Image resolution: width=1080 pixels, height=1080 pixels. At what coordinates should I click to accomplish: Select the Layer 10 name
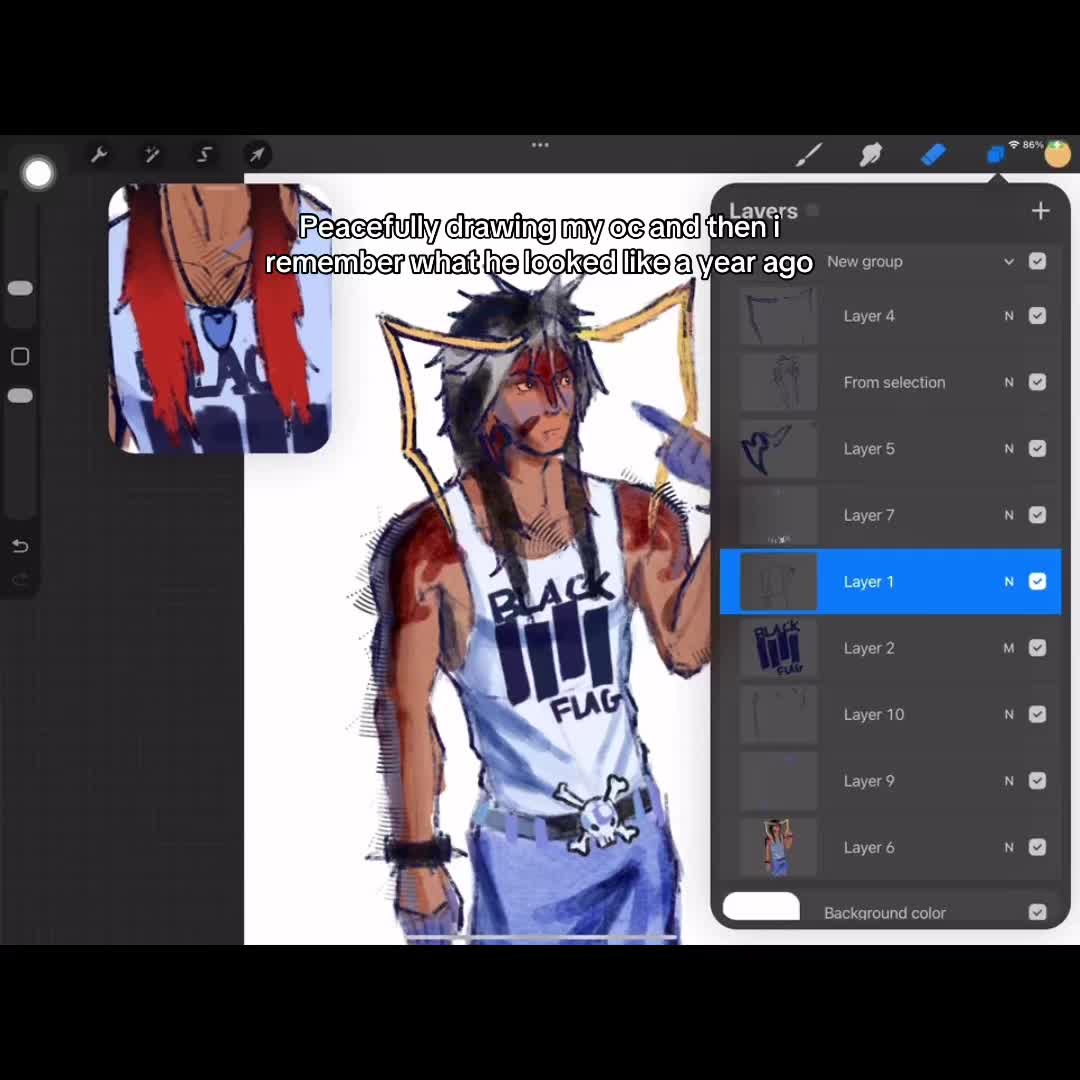873,715
